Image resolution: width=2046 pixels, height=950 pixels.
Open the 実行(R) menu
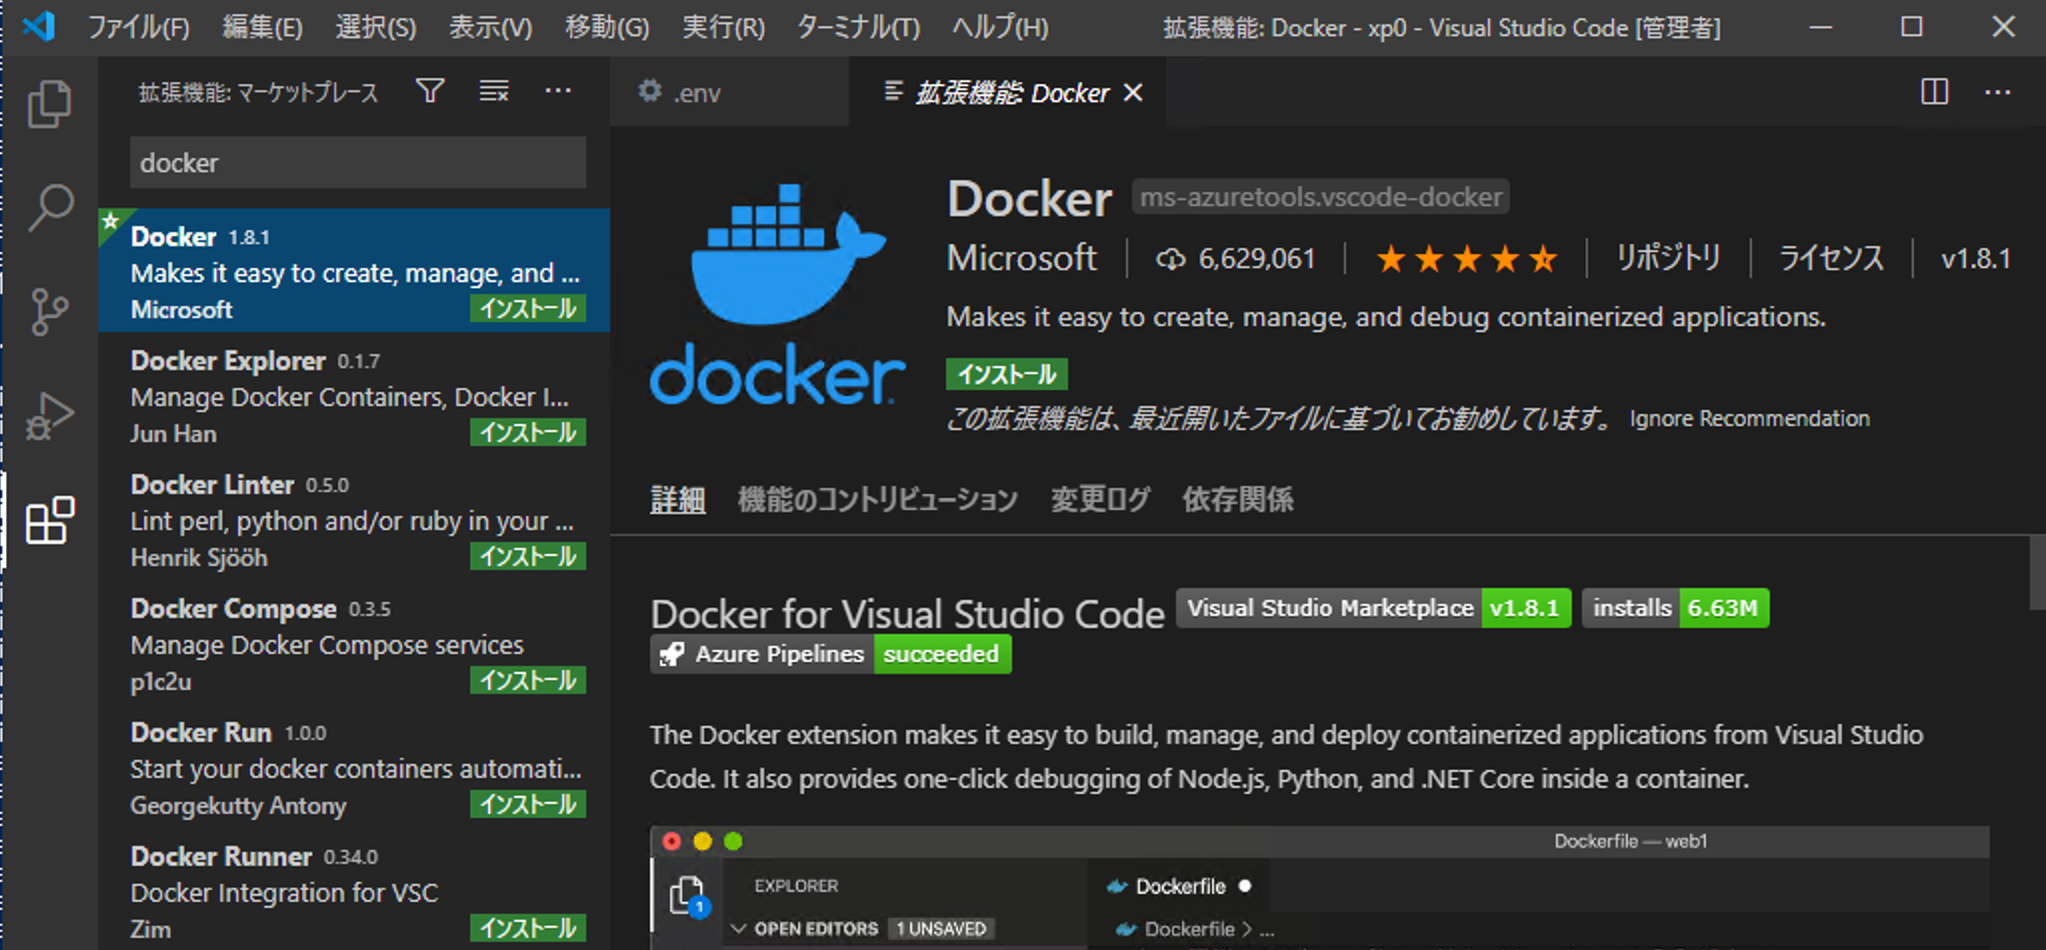(723, 27)
